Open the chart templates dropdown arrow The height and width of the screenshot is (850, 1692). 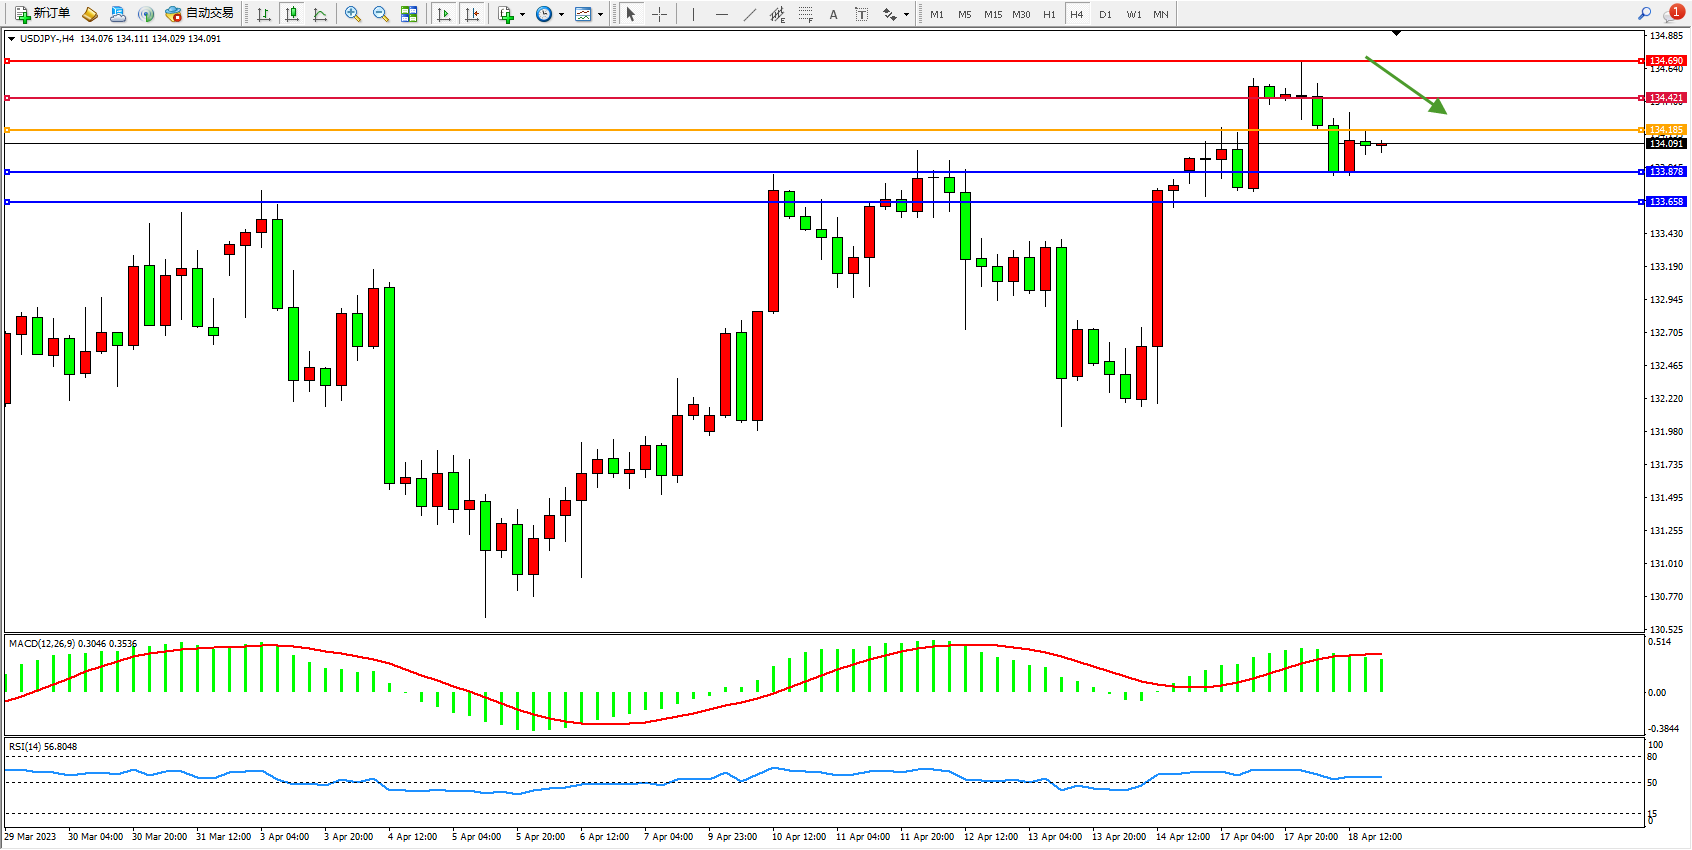click(600, 15)
